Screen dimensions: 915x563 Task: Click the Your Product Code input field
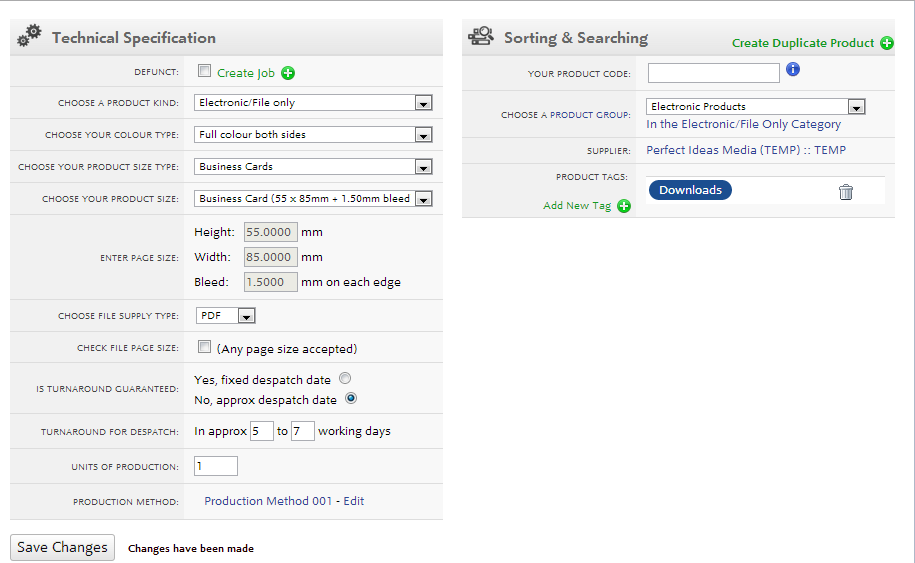point(714,73)
